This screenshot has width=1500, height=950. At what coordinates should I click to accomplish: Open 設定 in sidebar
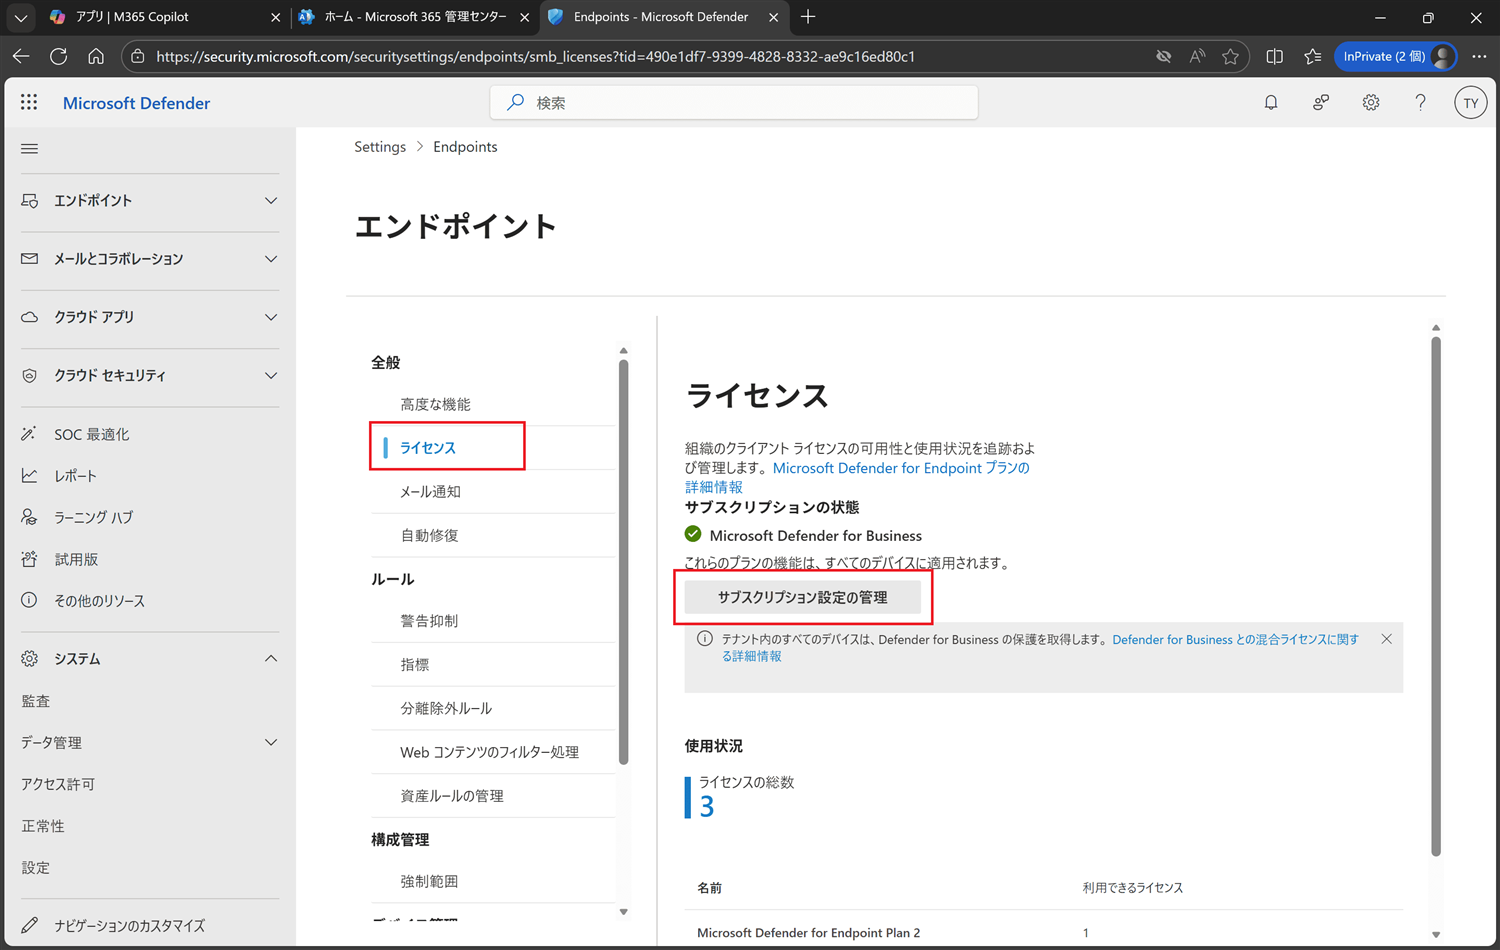[x=35, y=867]
